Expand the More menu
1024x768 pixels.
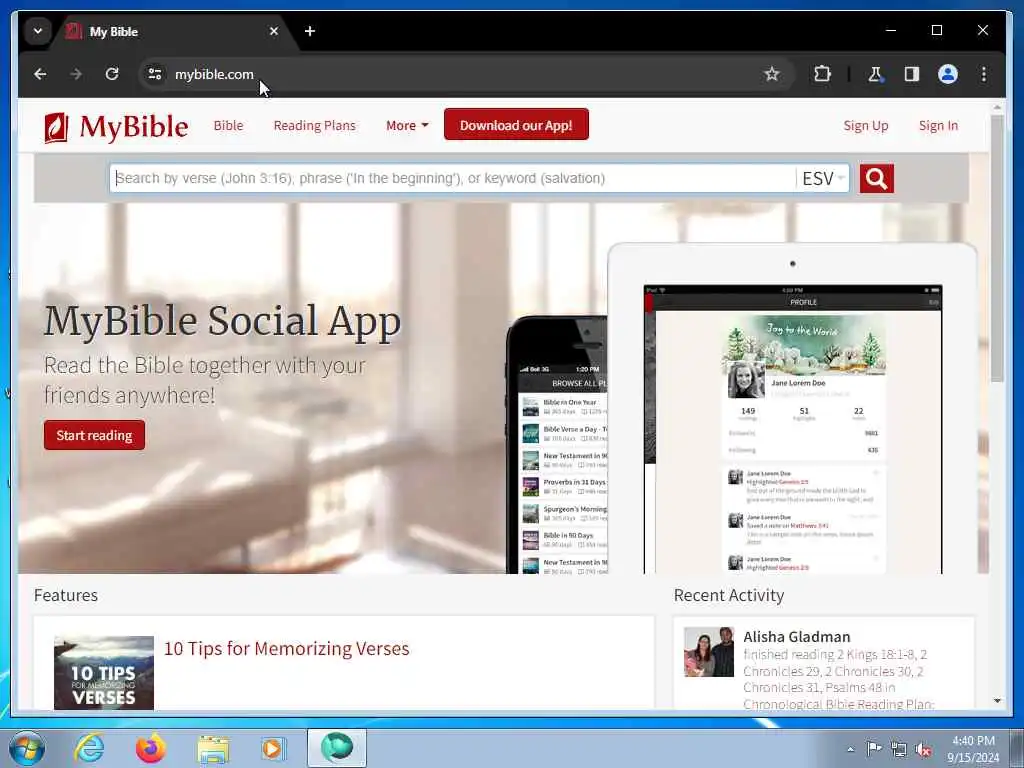(x=407, y=125)
